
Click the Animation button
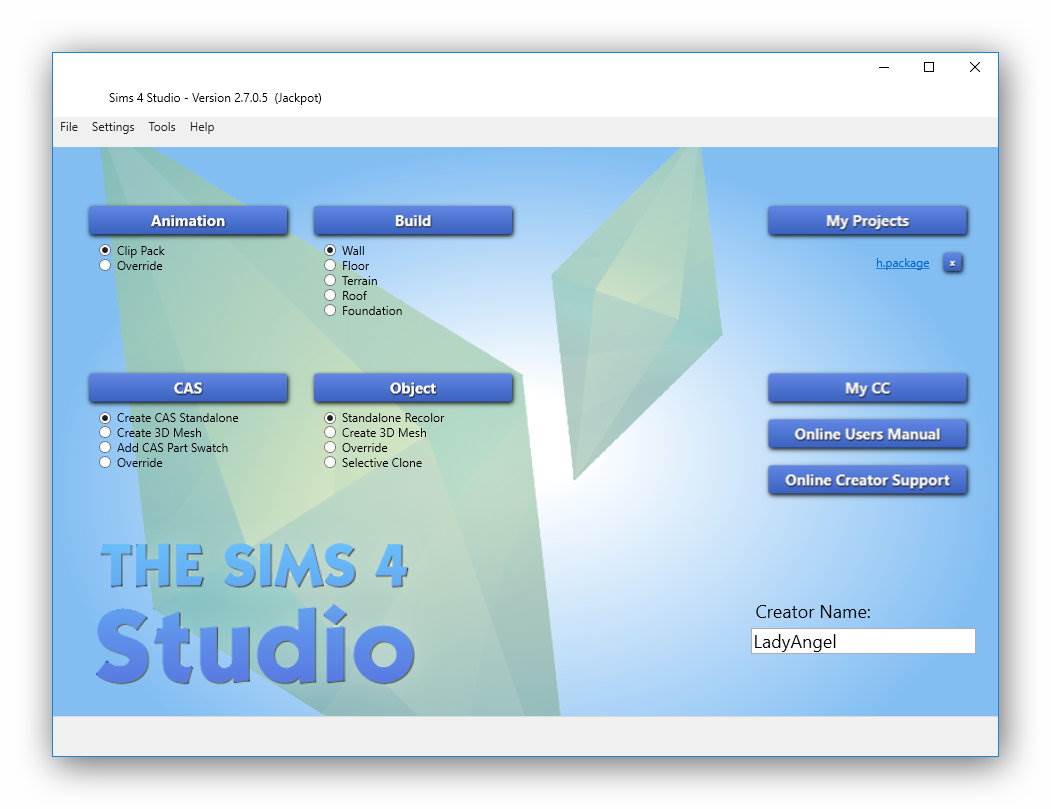188,221
